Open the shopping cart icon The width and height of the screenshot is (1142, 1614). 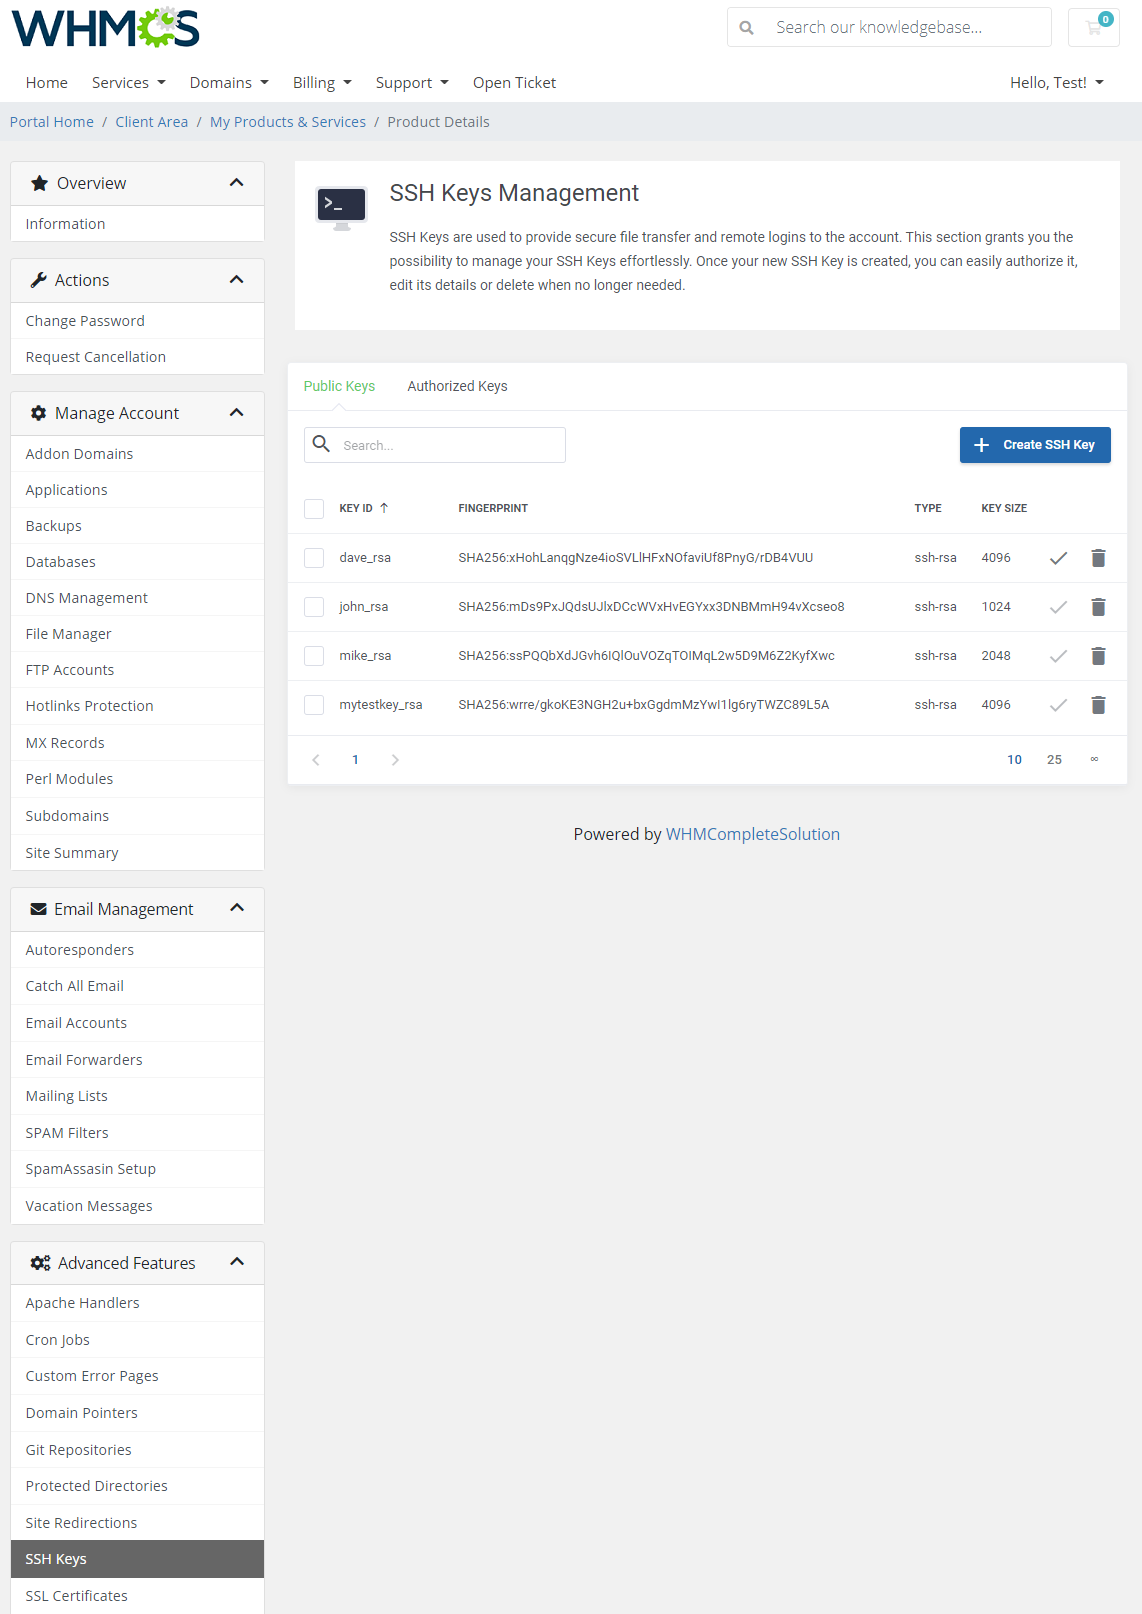[x=1094, y=28]
